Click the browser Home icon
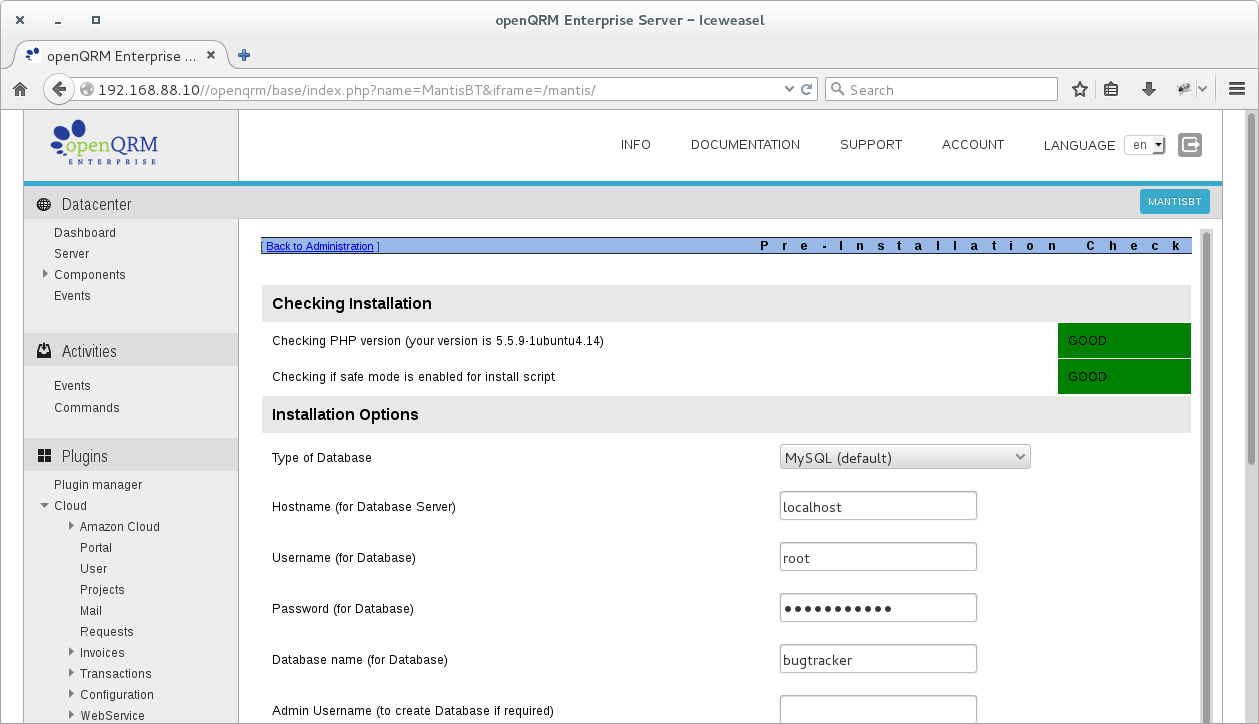 click(20, 89)
